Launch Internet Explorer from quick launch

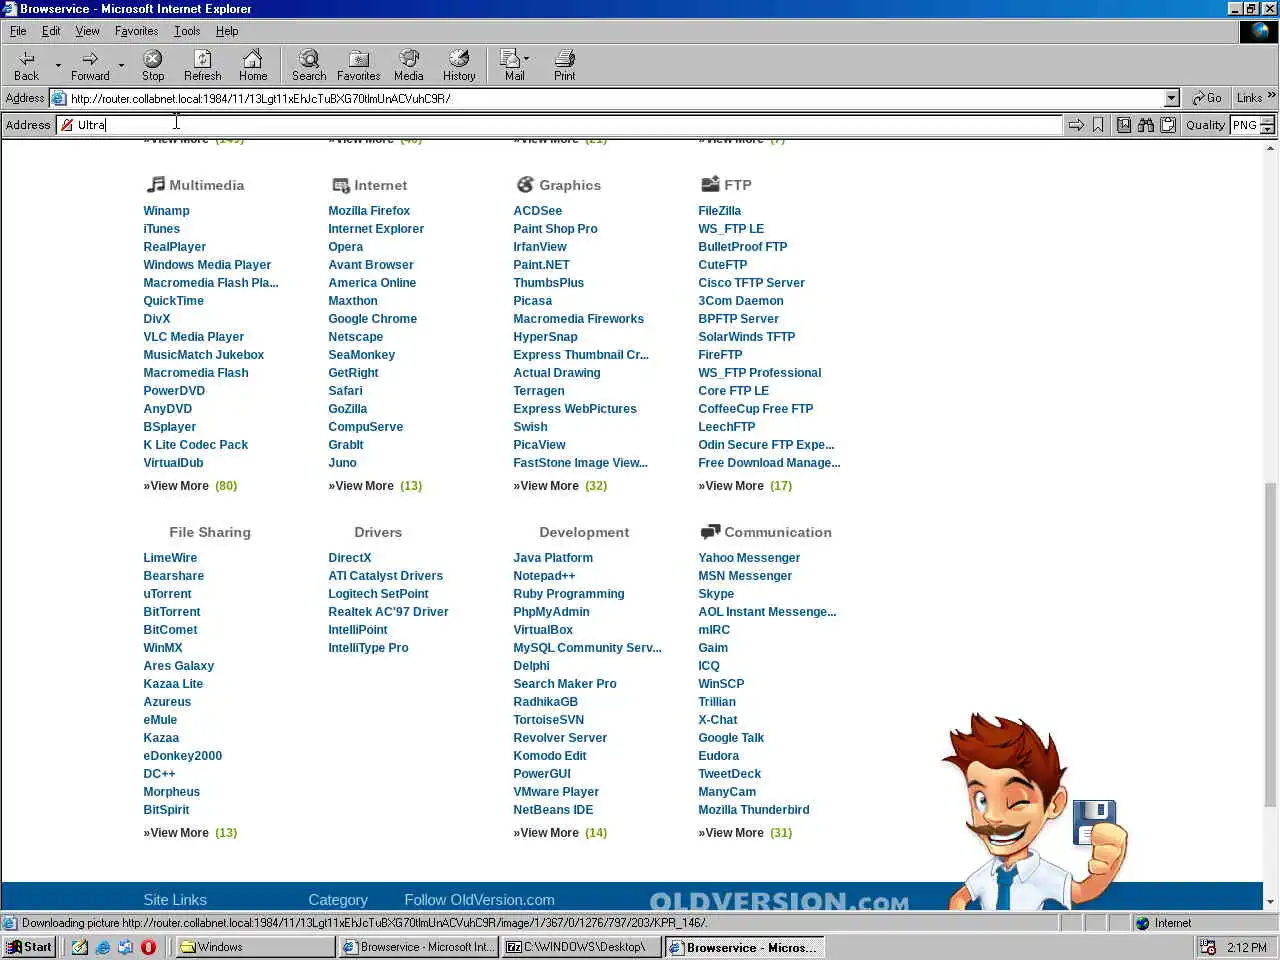(102, 947)
